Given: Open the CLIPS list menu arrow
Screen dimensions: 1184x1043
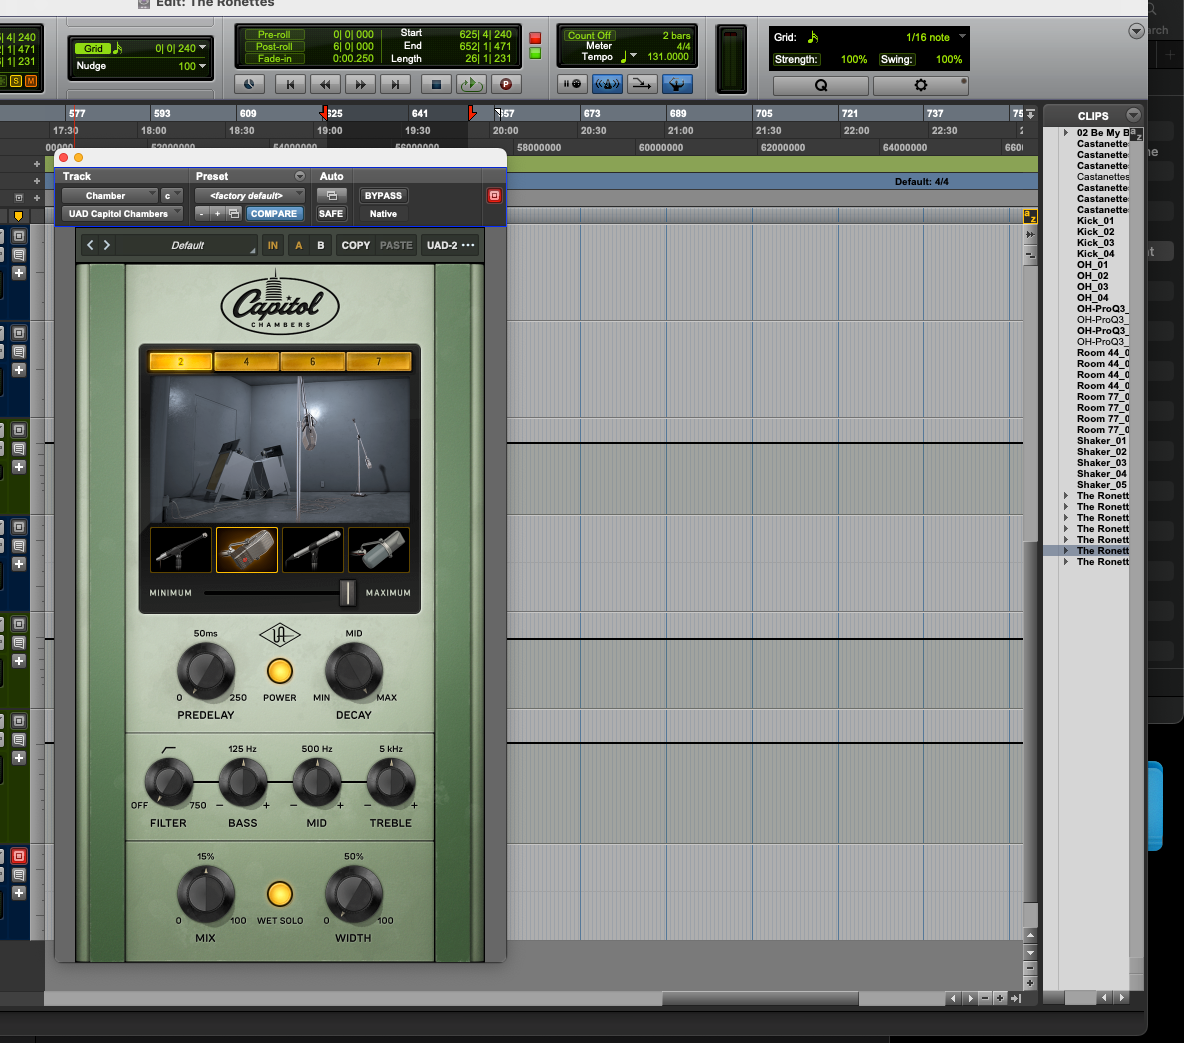Looking at the screenshot, I should click(x=1133, y=115).
